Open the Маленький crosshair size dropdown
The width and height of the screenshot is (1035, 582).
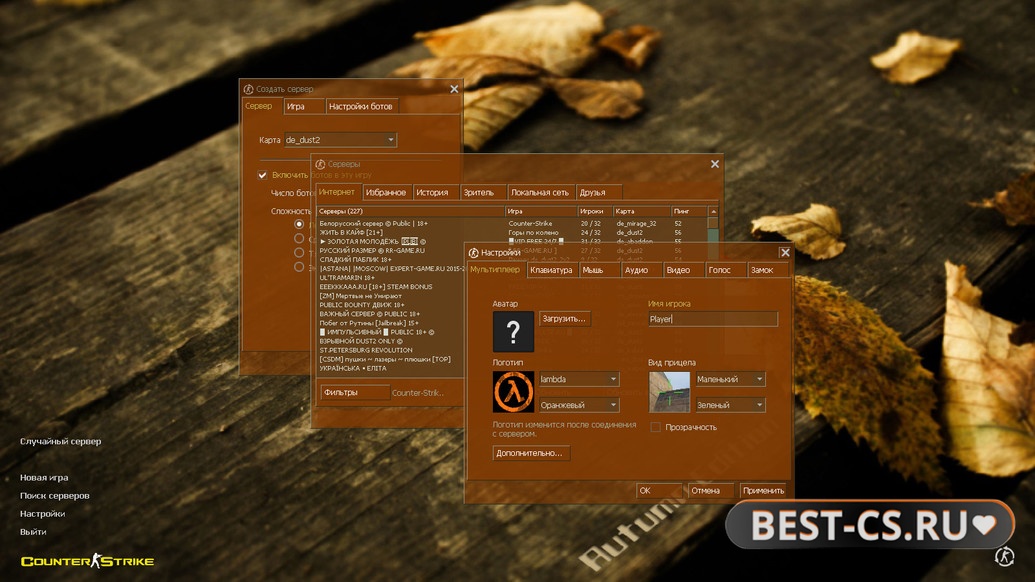click(730, 379)
